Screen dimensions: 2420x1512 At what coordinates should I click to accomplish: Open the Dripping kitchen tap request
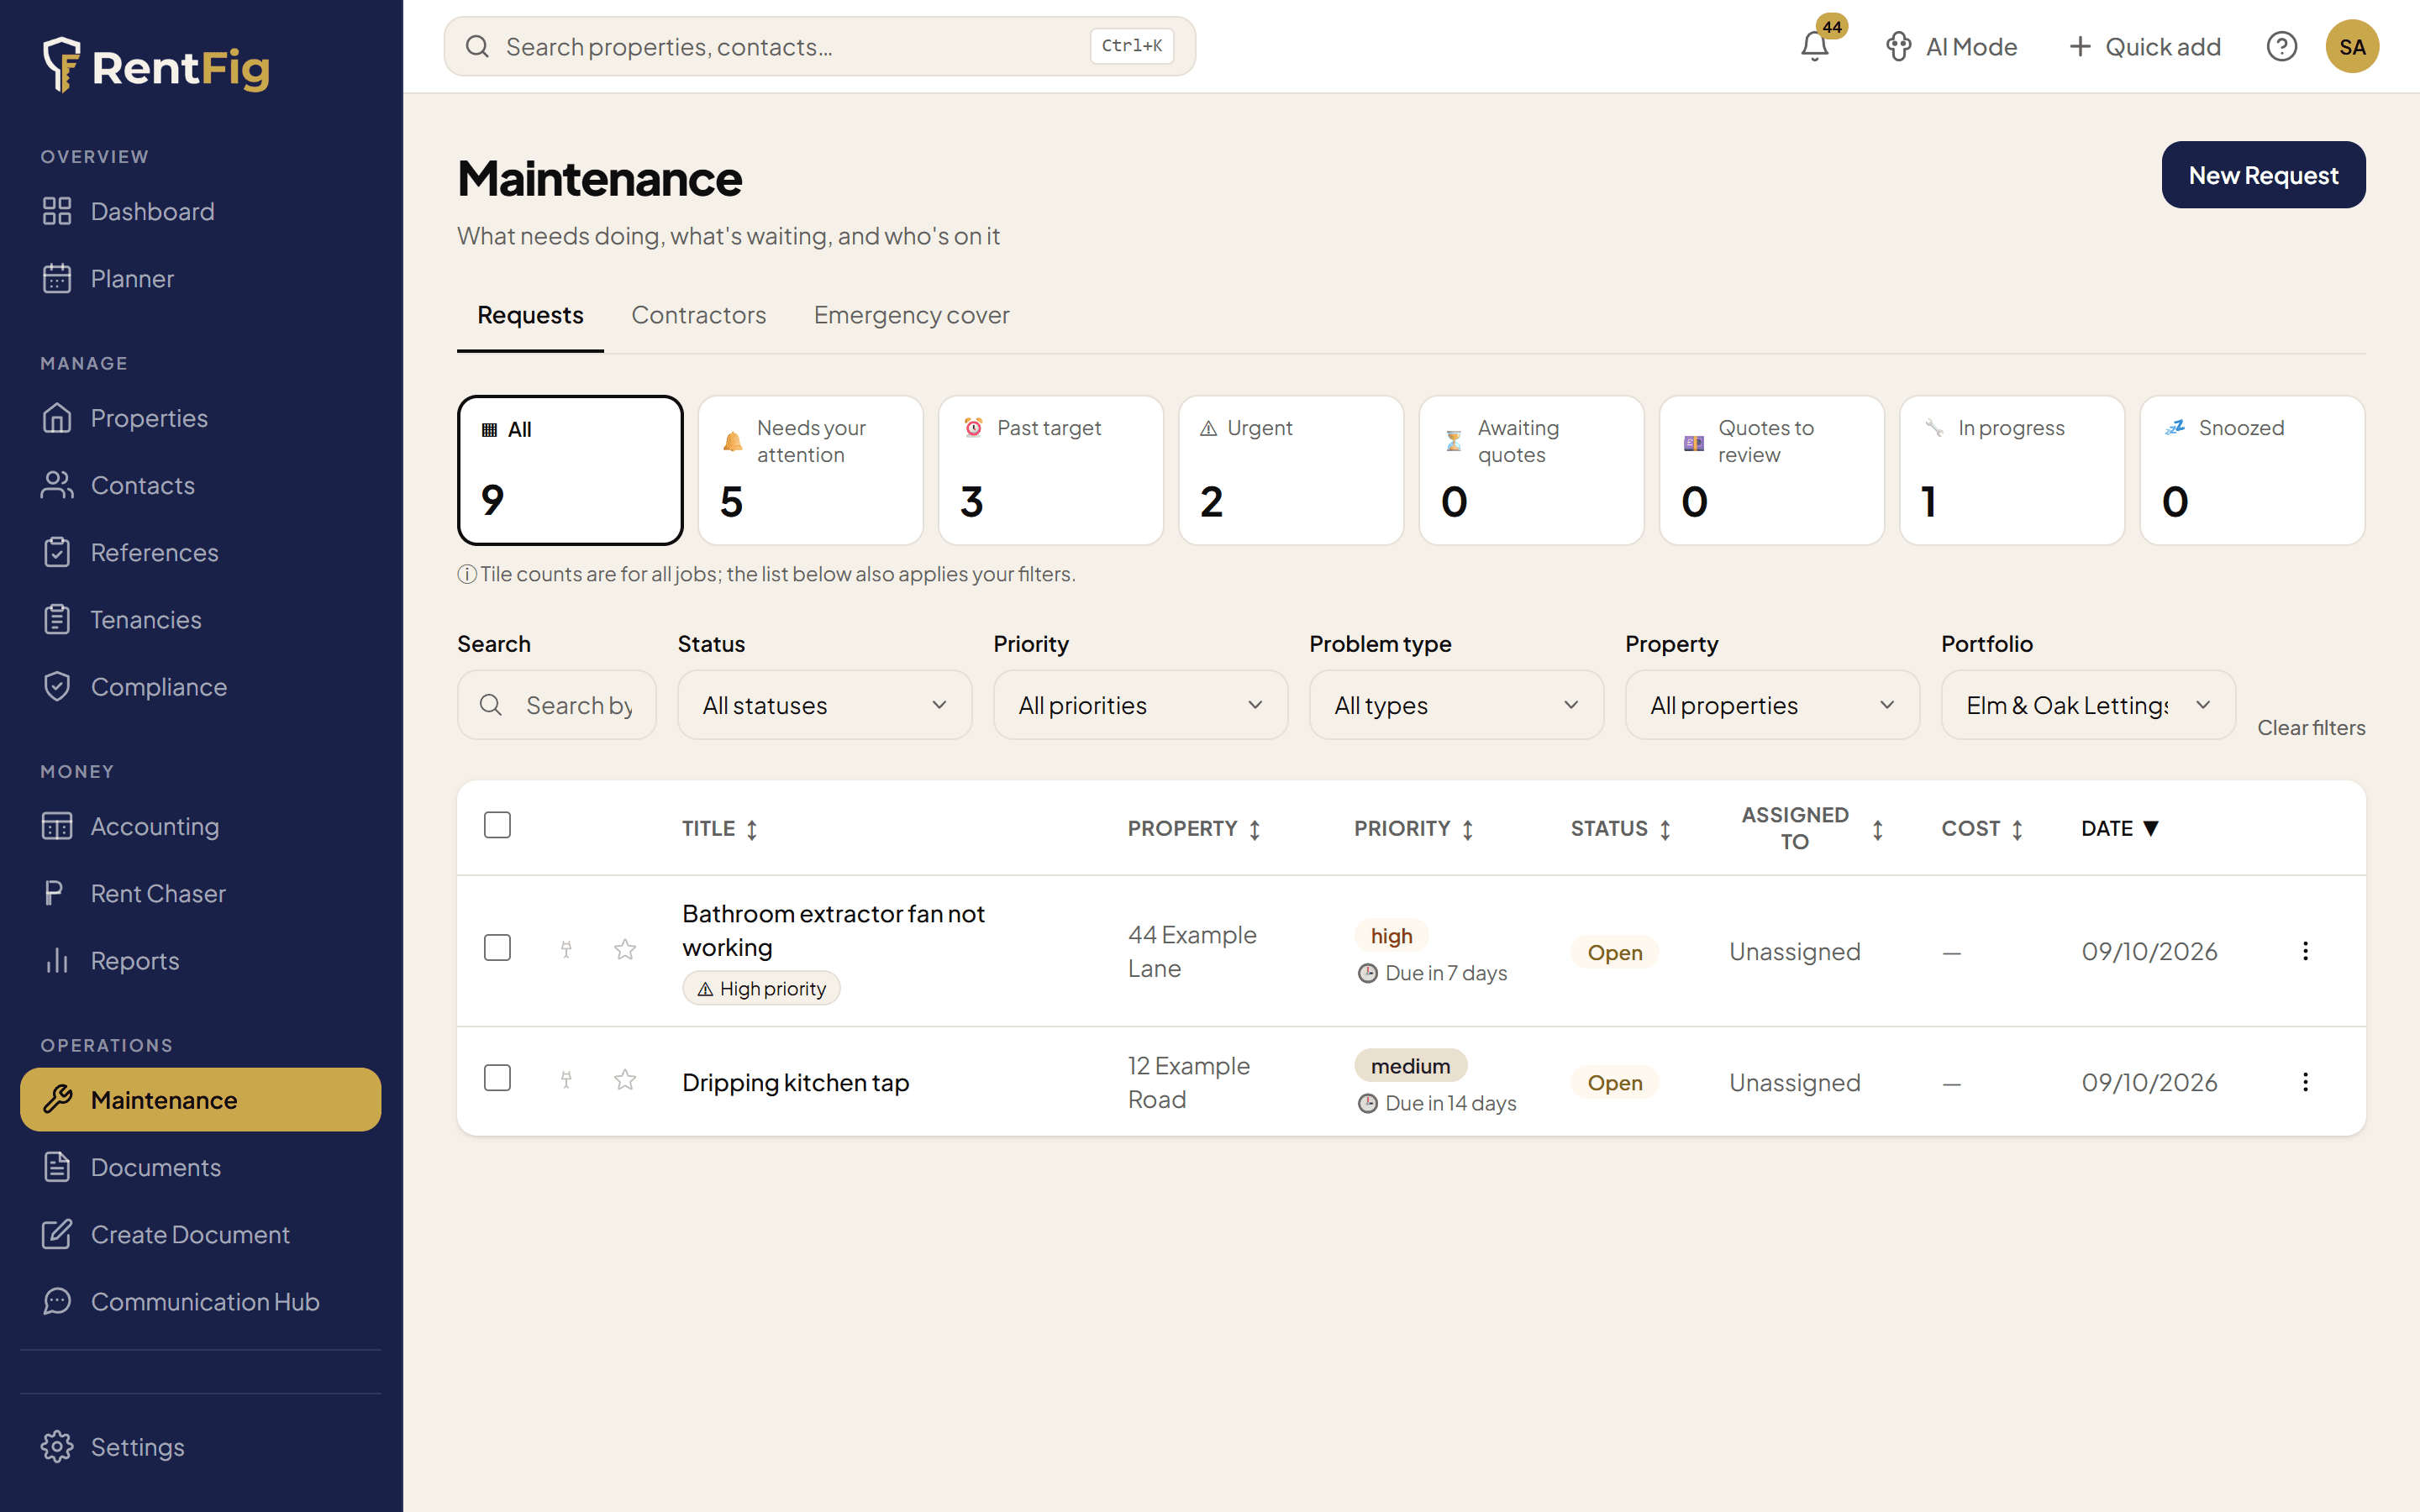point(795,1082)
